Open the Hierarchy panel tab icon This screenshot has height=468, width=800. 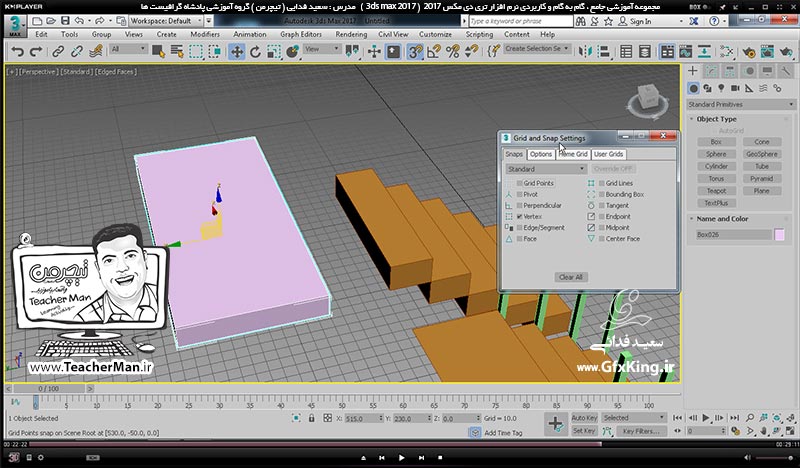[x=730, y=71]
